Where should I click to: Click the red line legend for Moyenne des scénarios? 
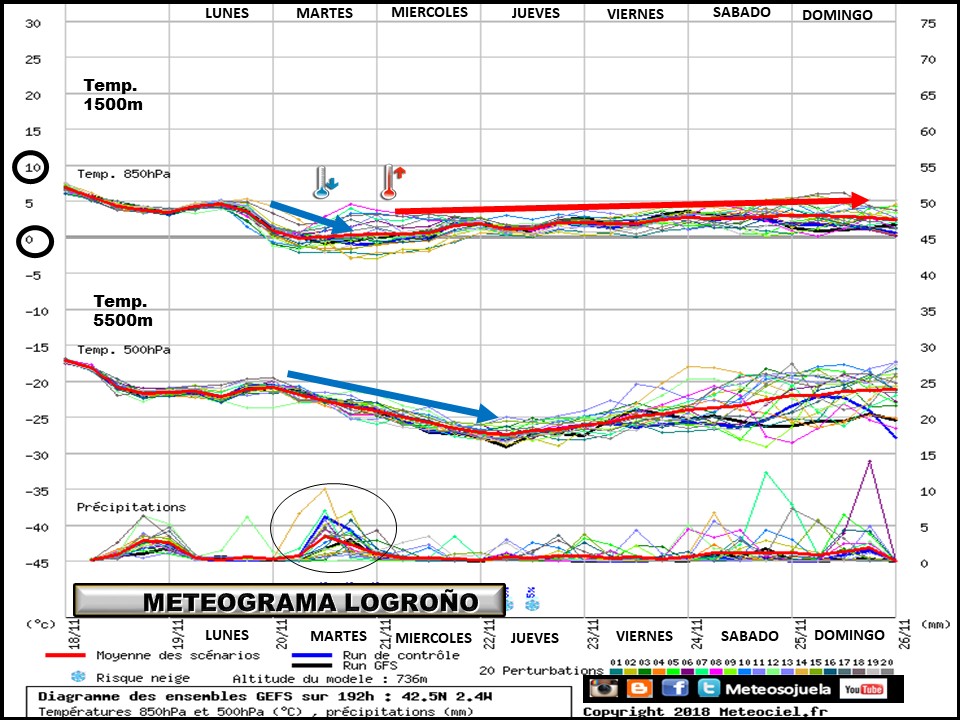(x=65, y=655)
